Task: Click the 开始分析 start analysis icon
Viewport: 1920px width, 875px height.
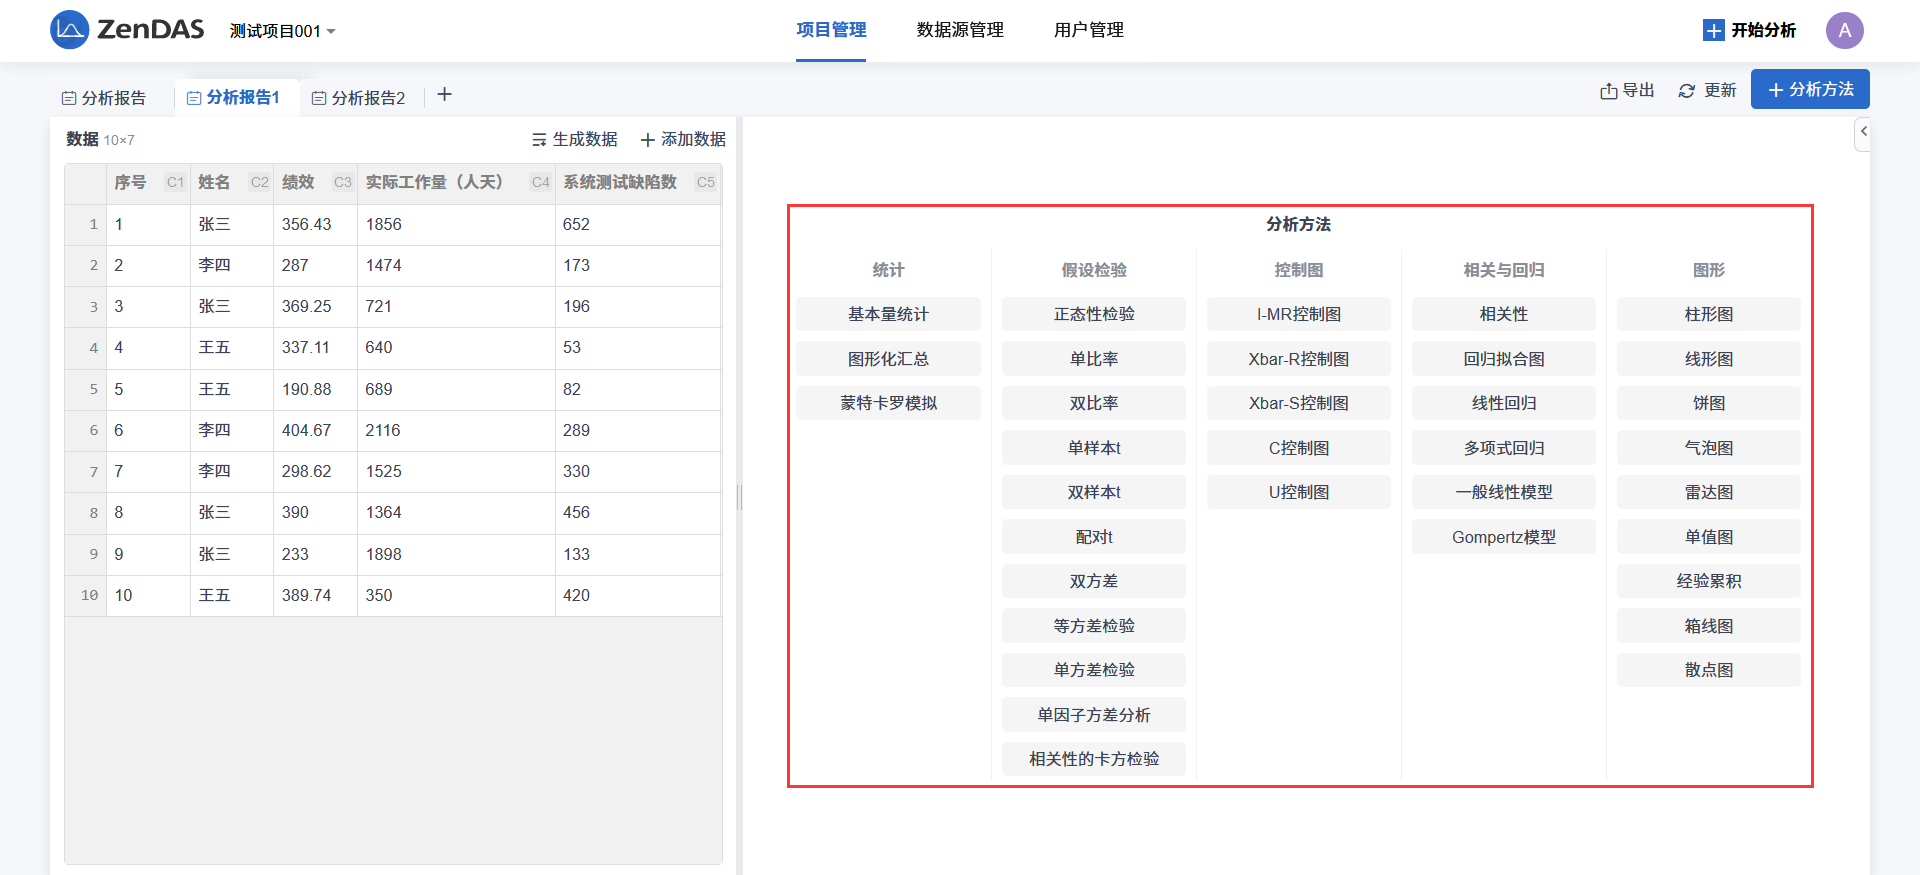Action: (x=1713, y=30)
